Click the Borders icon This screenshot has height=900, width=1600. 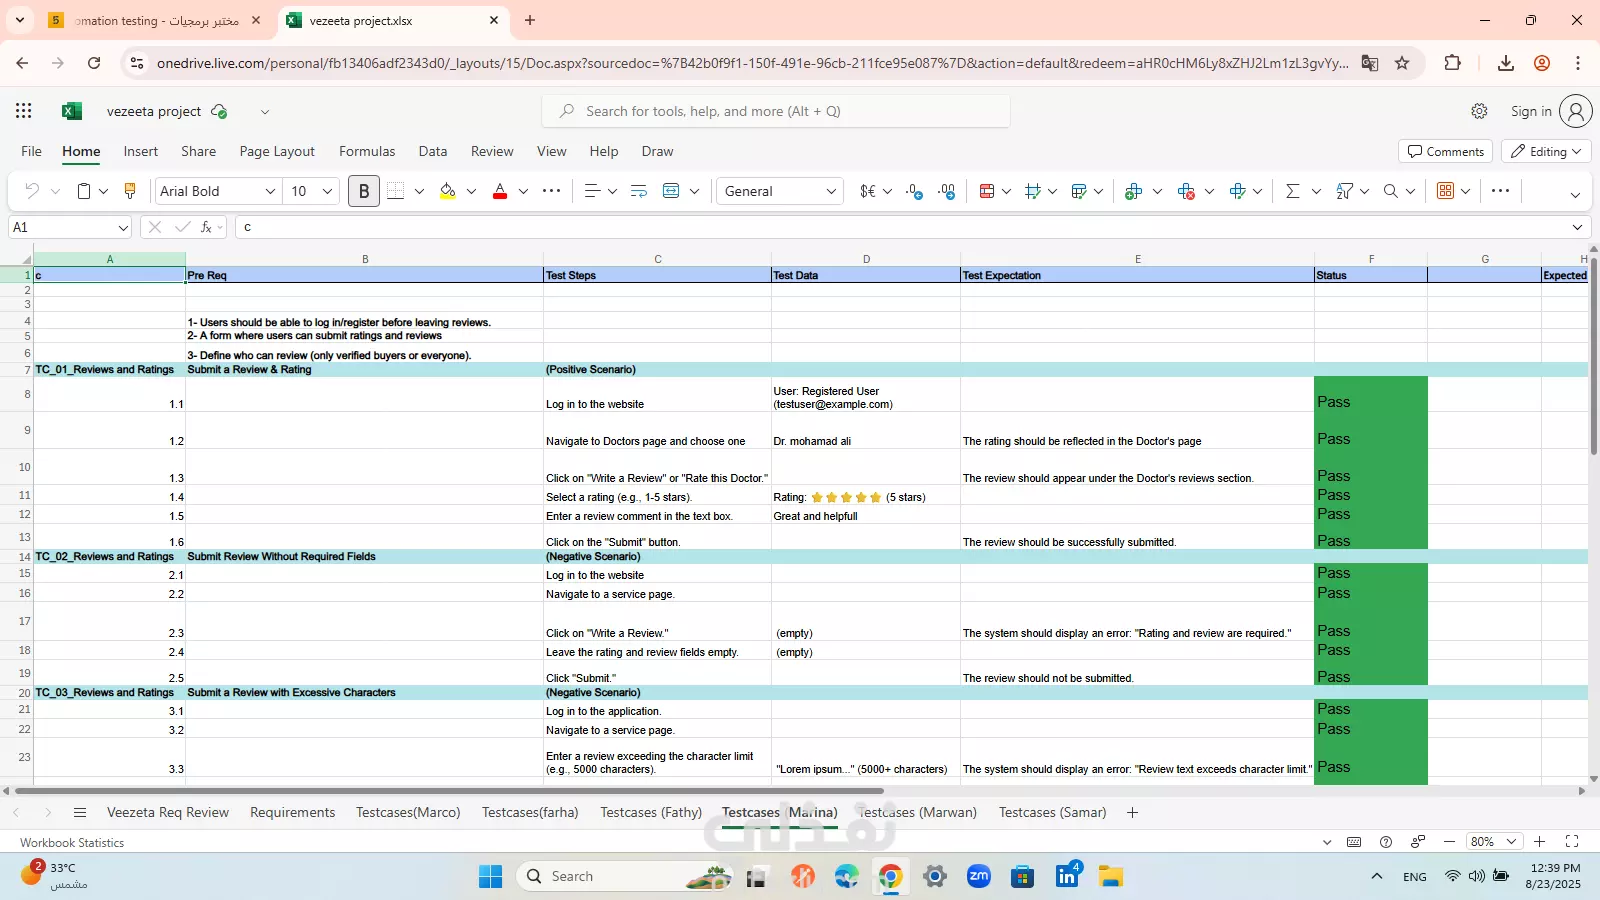(x=396, y=191)
